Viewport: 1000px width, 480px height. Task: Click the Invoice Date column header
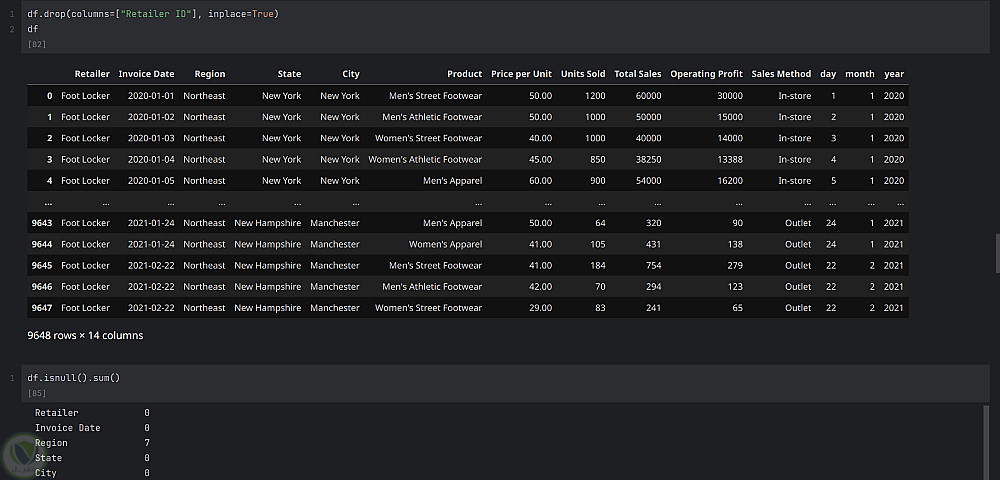click(146, 74)
